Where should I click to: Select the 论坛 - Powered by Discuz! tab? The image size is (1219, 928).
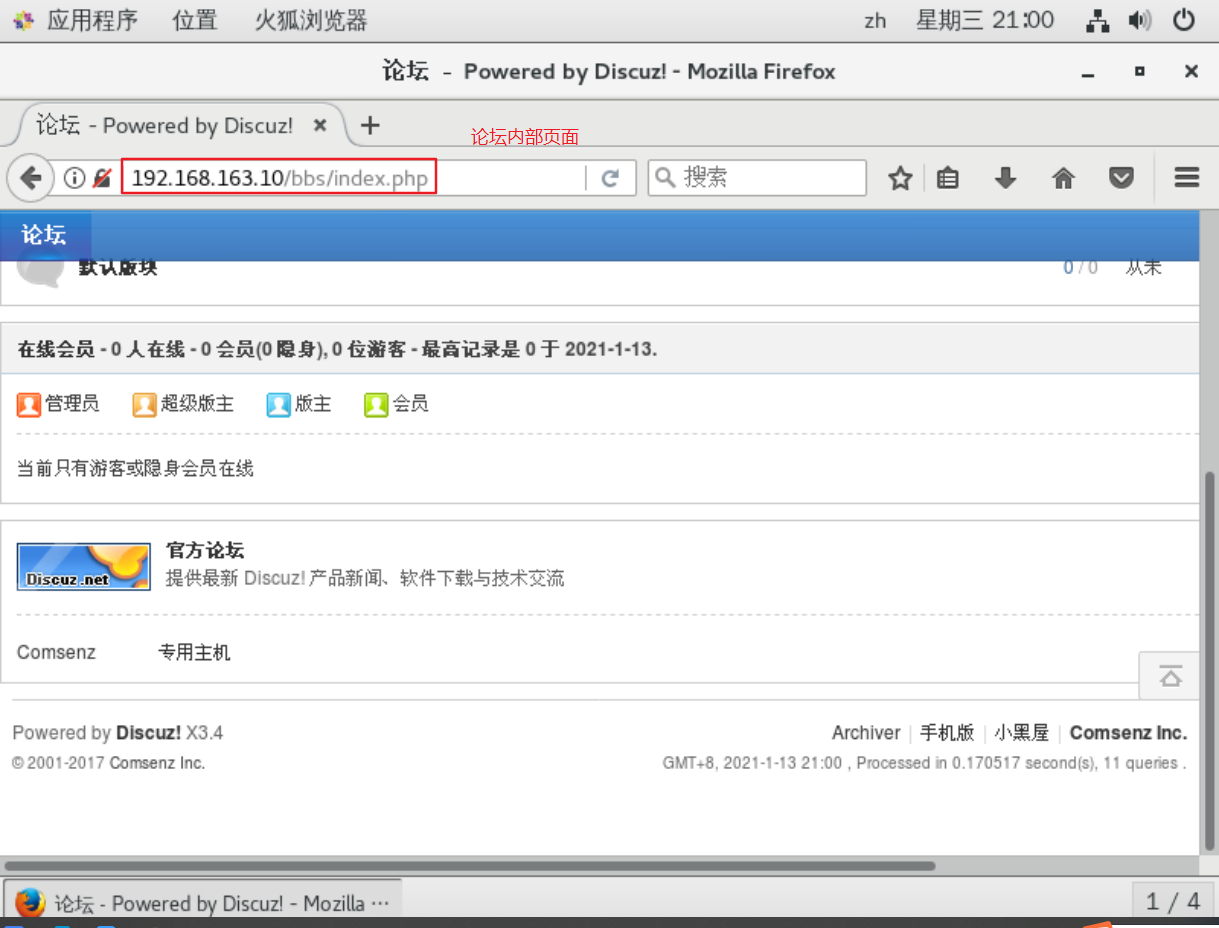coord(179,126)
